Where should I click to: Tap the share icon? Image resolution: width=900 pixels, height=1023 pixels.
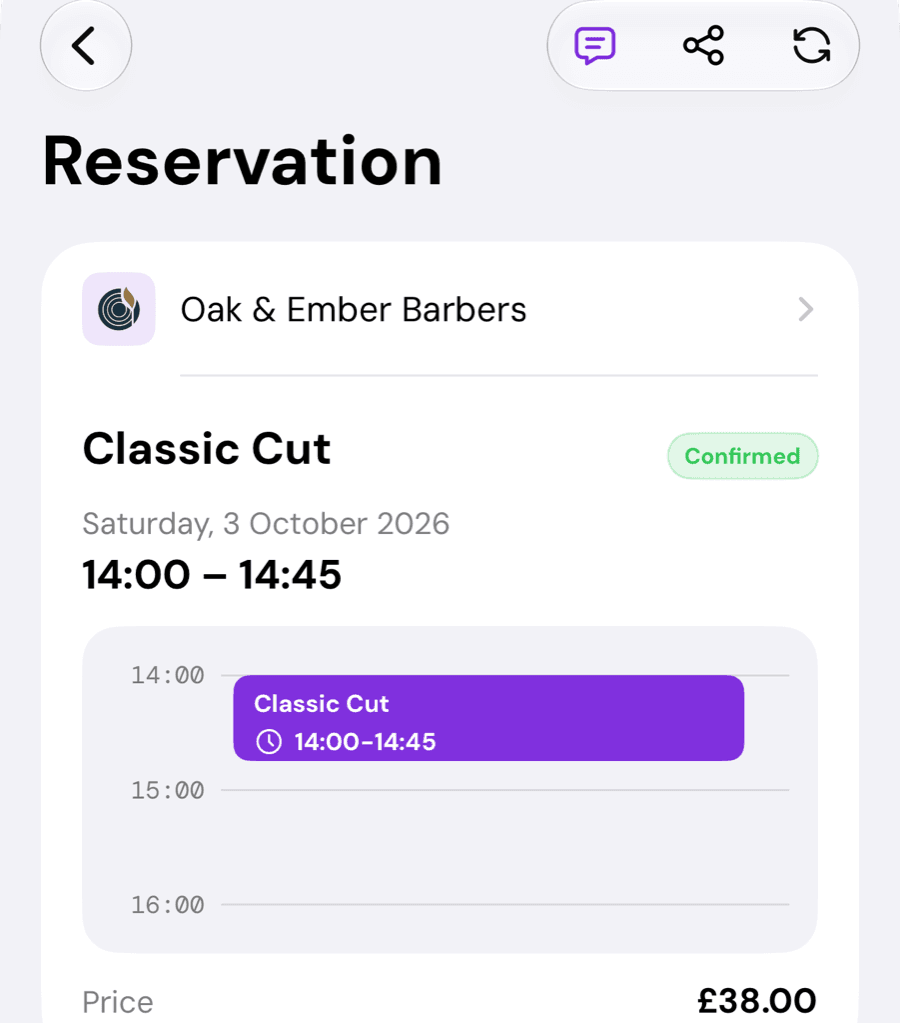click(704, 46)
